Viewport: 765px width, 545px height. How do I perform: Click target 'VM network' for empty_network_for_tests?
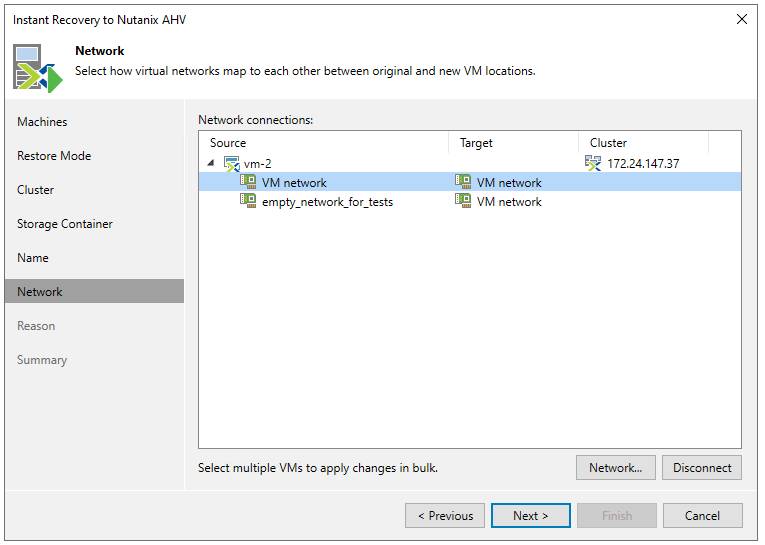click(509, 202)
